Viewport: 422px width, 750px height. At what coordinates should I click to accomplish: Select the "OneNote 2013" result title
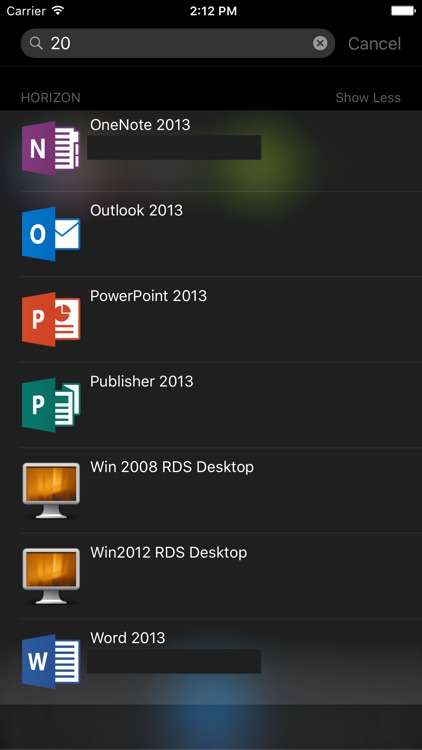(140, 125)
